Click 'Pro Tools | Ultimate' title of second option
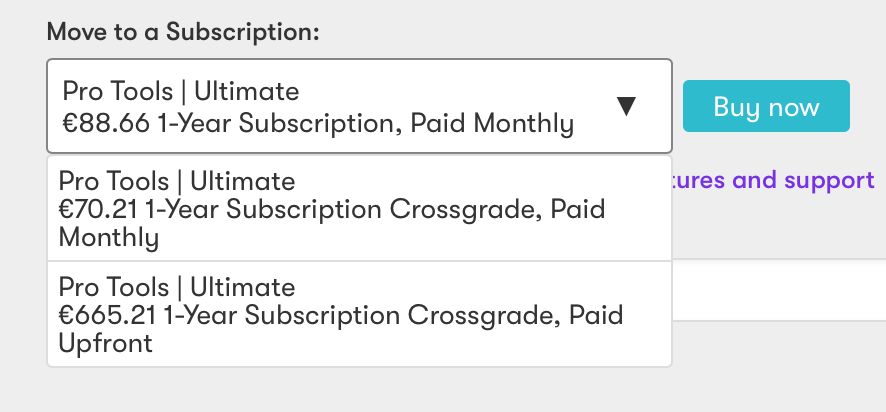886x412 pixels. coord(177,287)
